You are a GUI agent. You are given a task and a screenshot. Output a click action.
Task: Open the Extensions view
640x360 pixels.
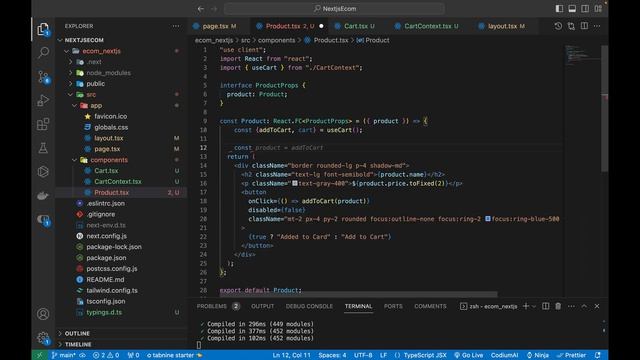tap(43, 124)
